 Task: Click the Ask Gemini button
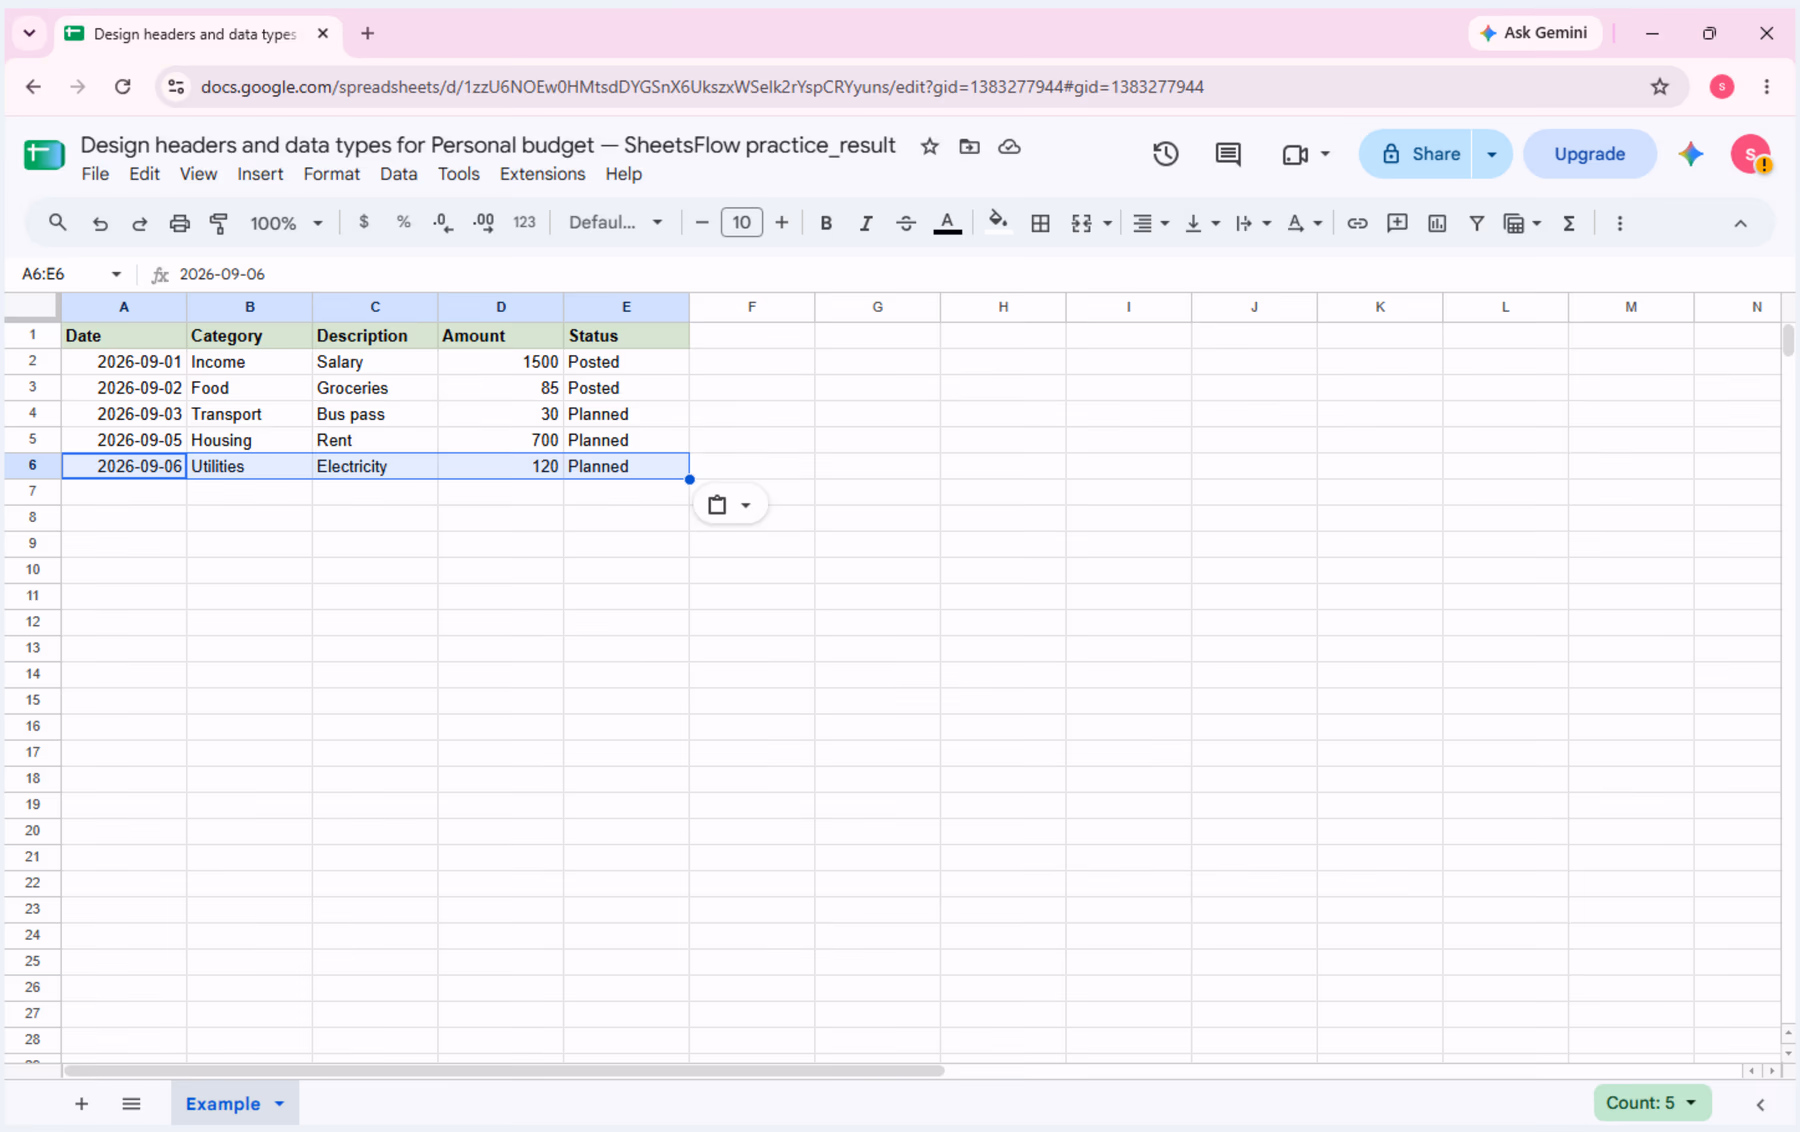point(1534,33)
